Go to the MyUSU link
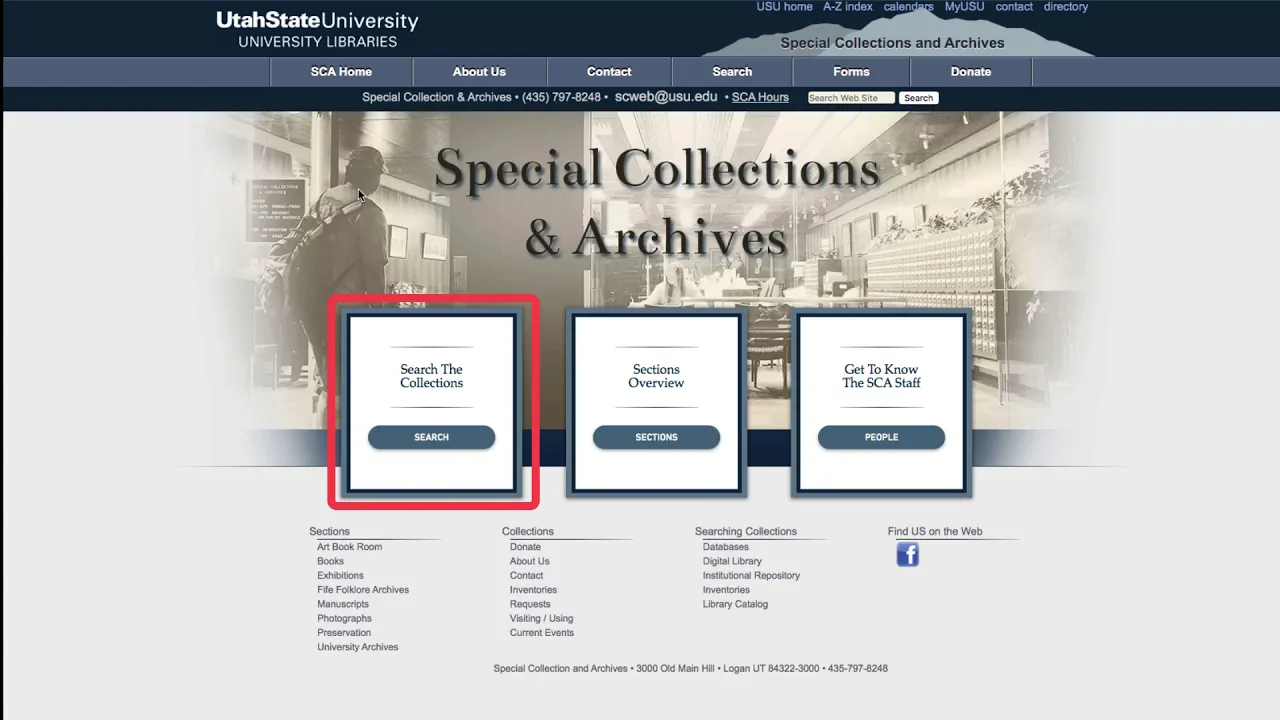 point(964,7)
